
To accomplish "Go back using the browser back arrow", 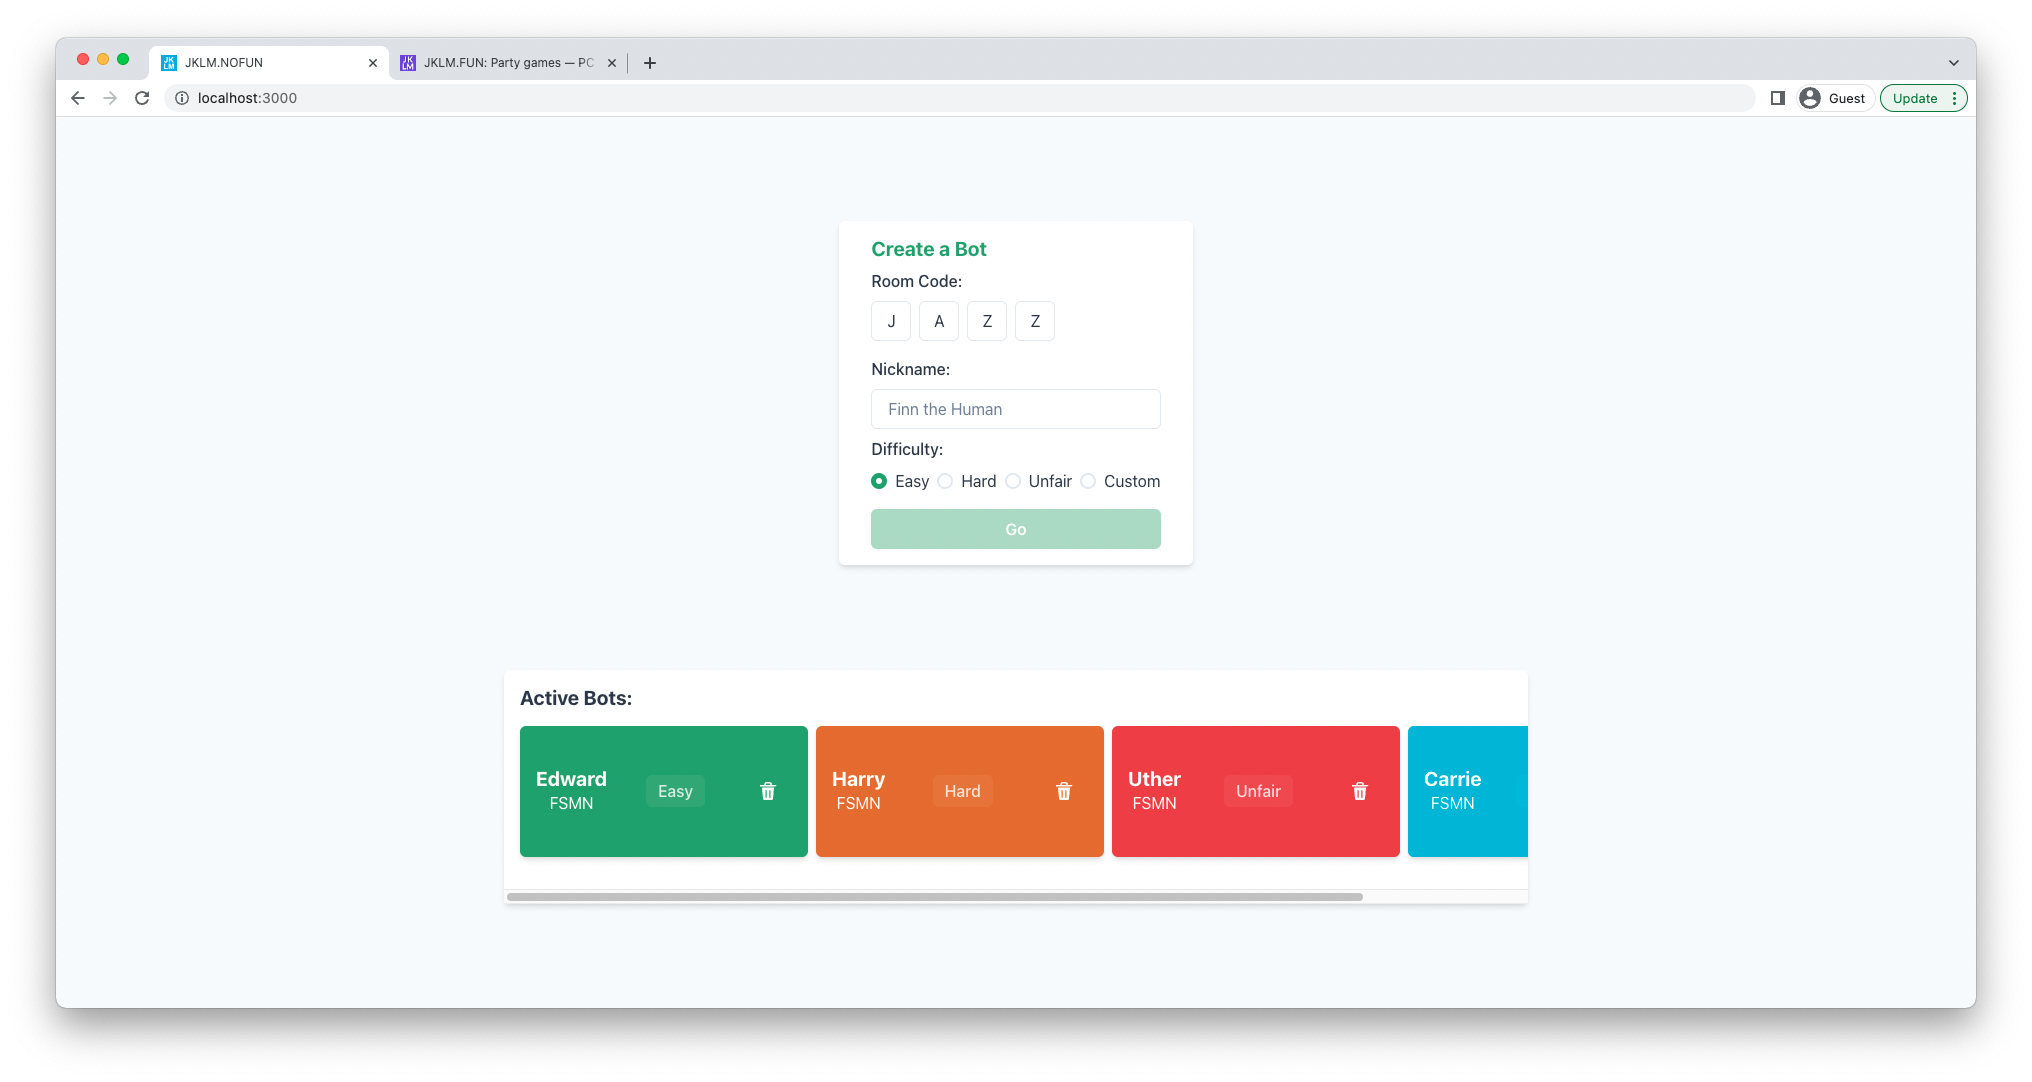I will (x=78, y=98).
